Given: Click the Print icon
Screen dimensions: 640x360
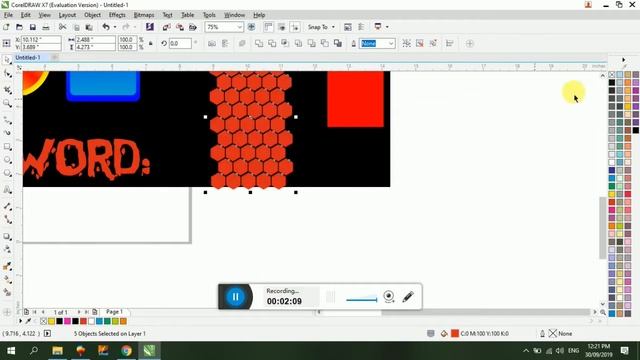Looking at the screenshot, I should [46, 27].
